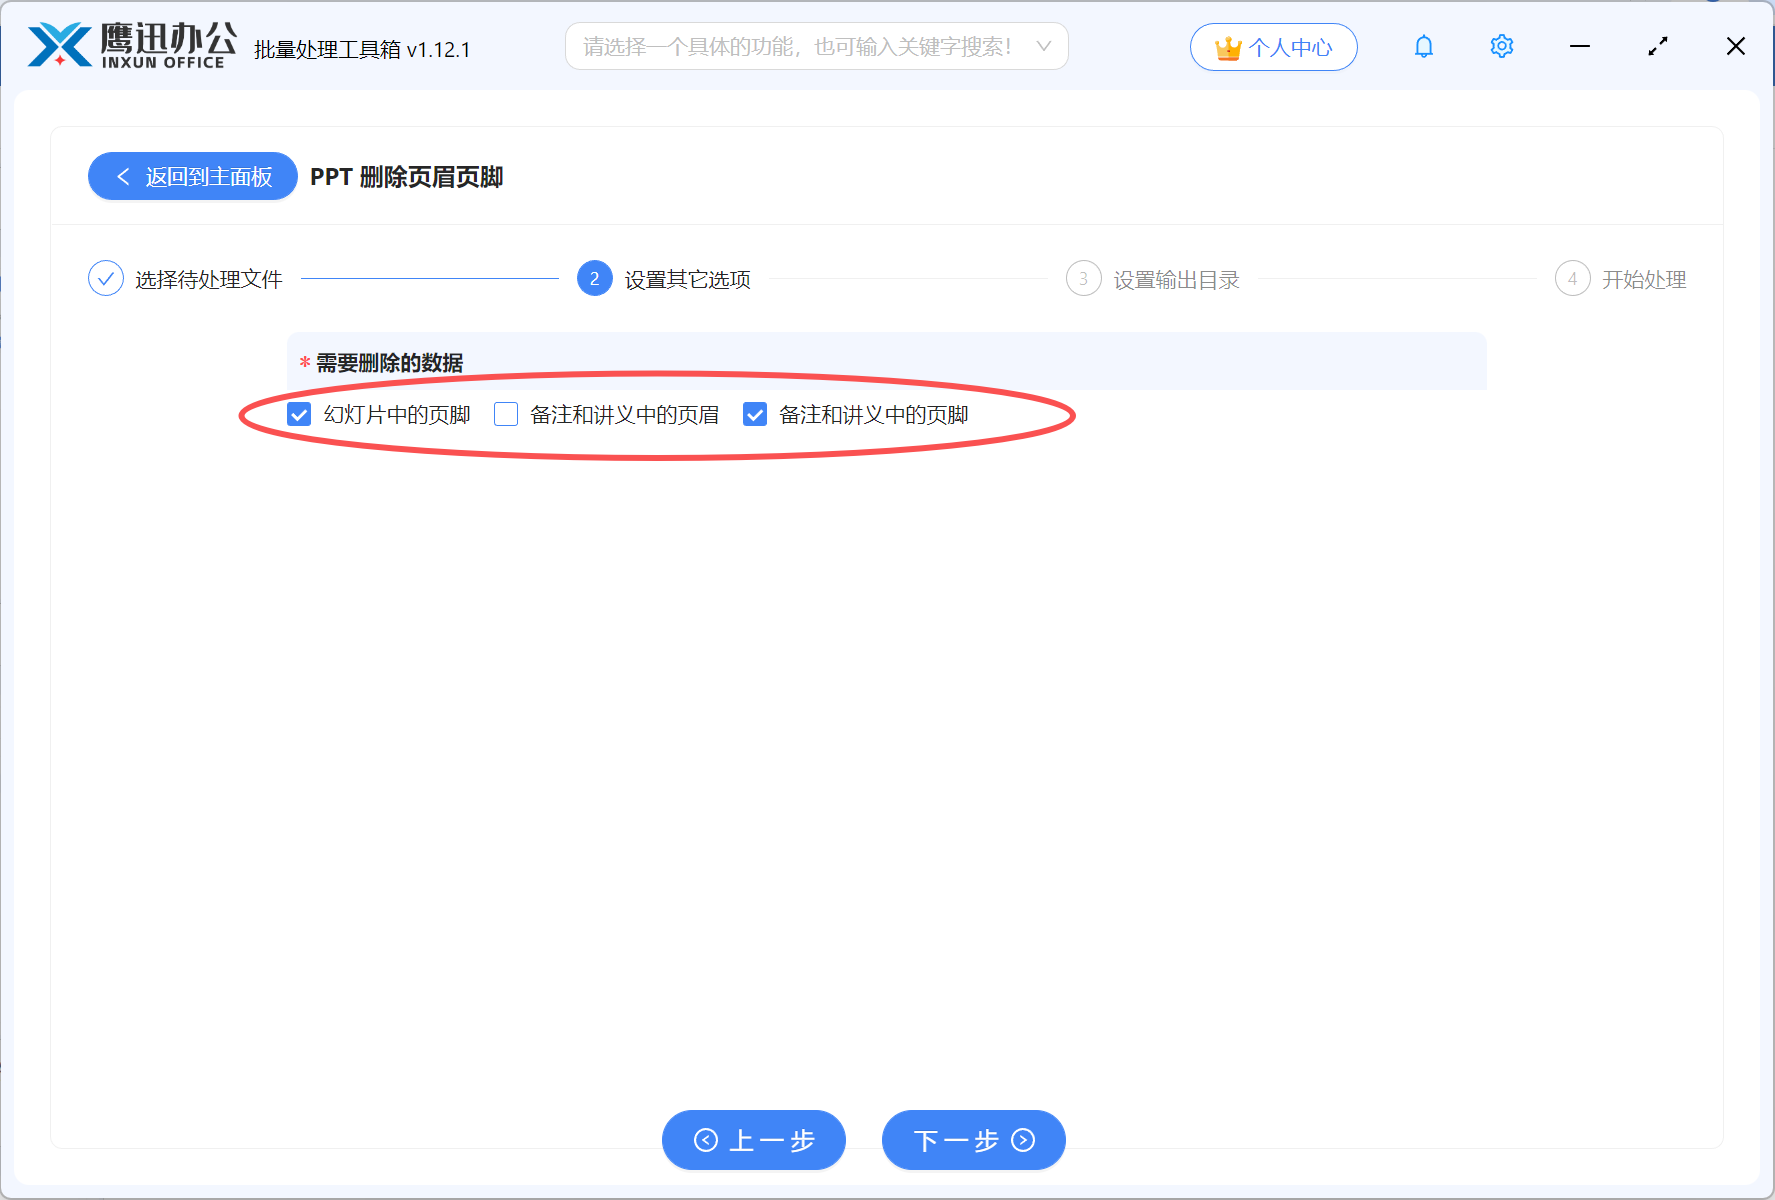Click the notification bell icon

point(1423,46)
